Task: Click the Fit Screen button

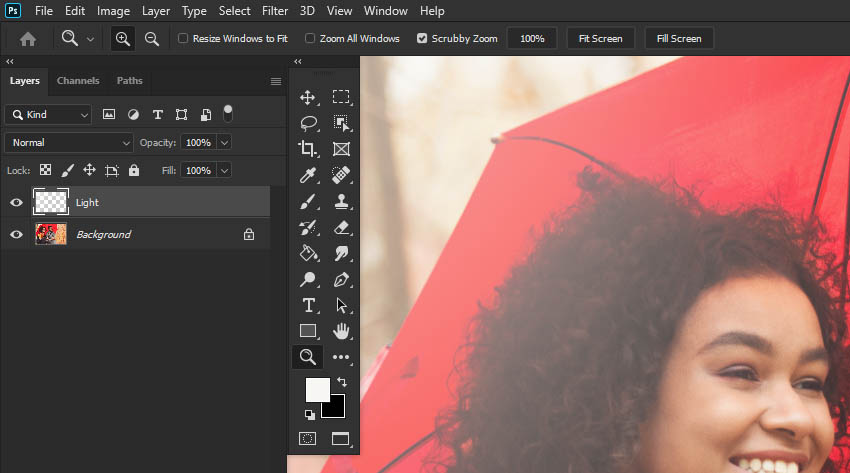Action: (x=600, y=38)
